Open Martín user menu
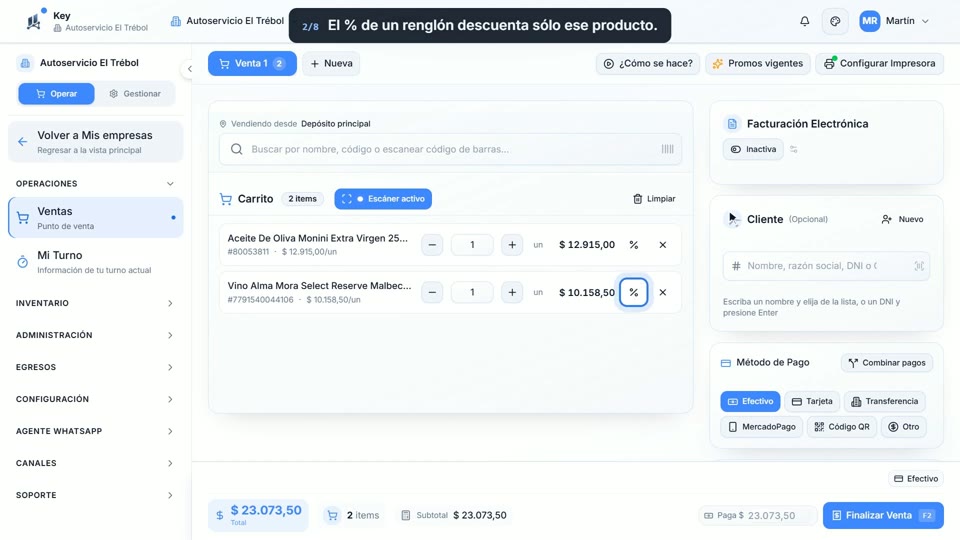 click(894, 21)
